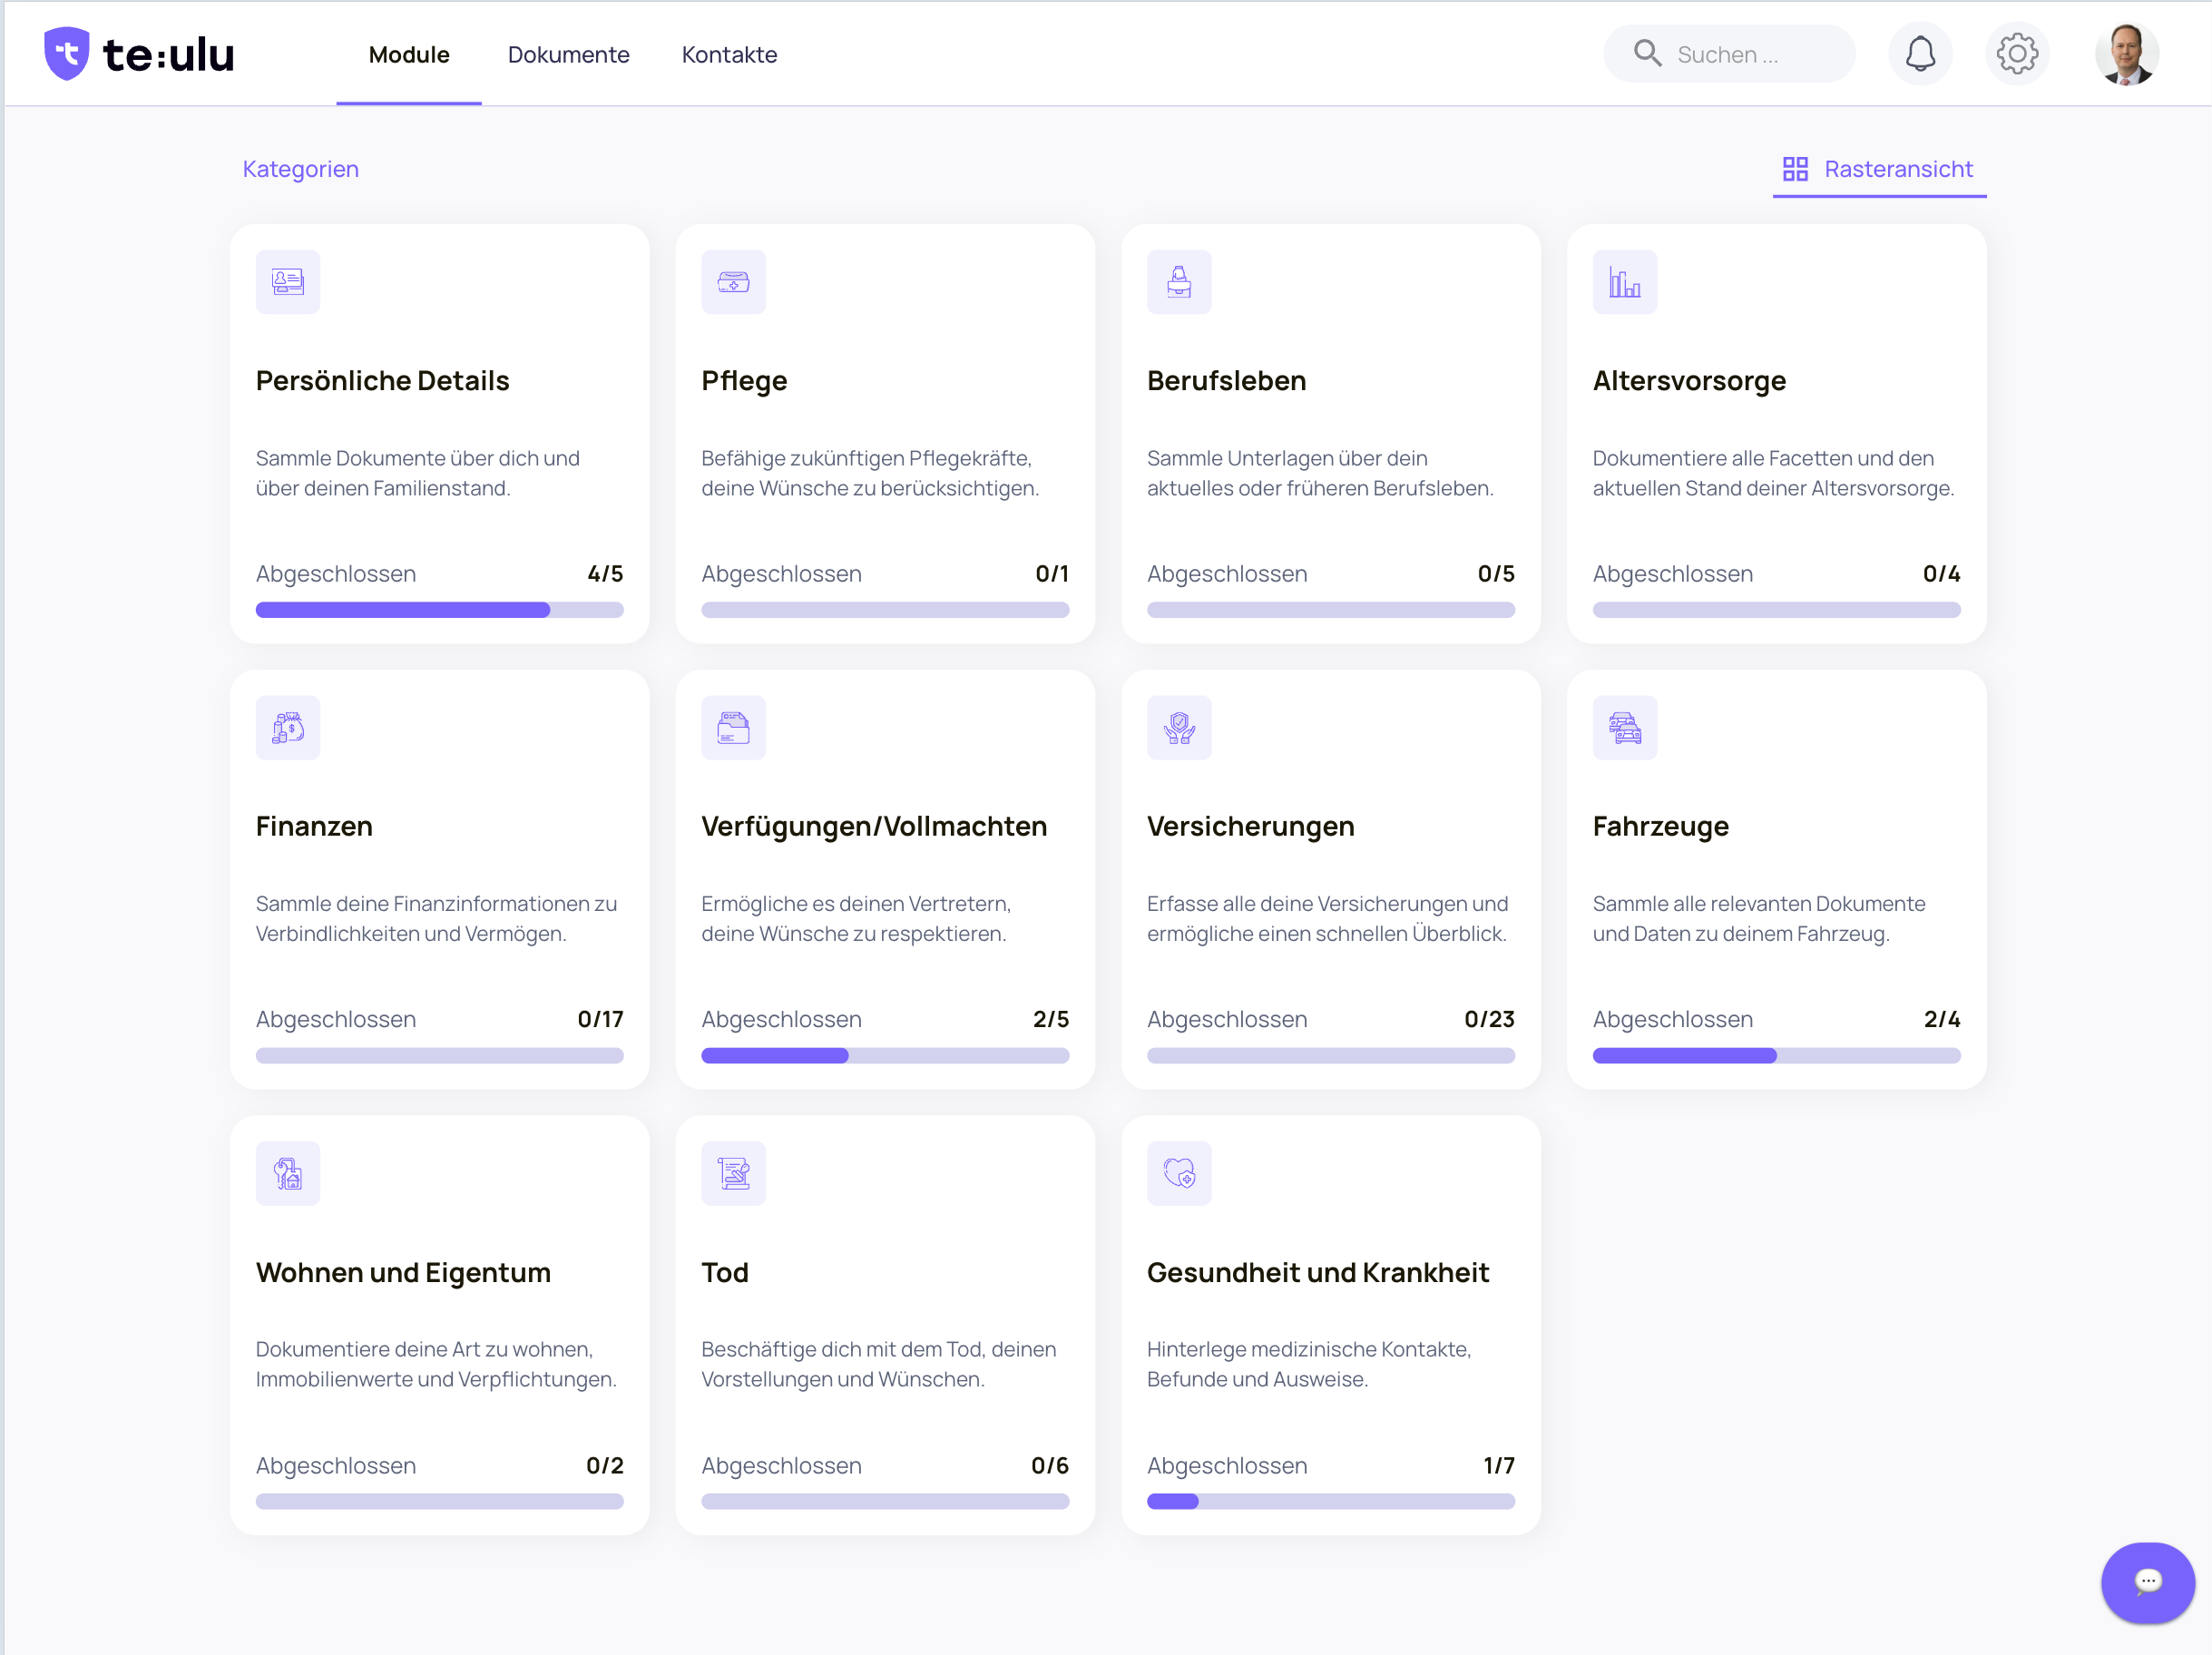2212x1655 pixels.
Task: Click the Finanzen money bag icon
Action: coord(288,728)
